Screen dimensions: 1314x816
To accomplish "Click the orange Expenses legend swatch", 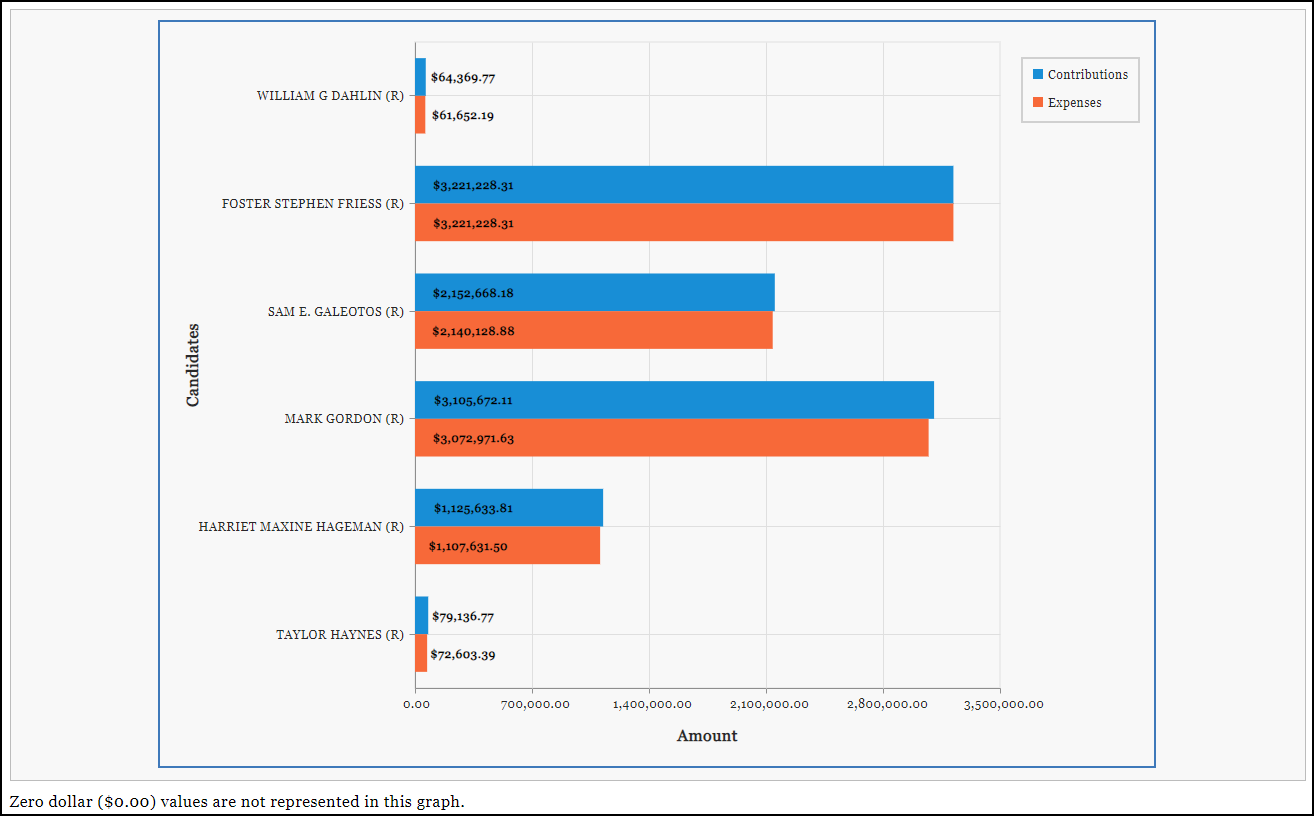I will tap(1036, 102).
